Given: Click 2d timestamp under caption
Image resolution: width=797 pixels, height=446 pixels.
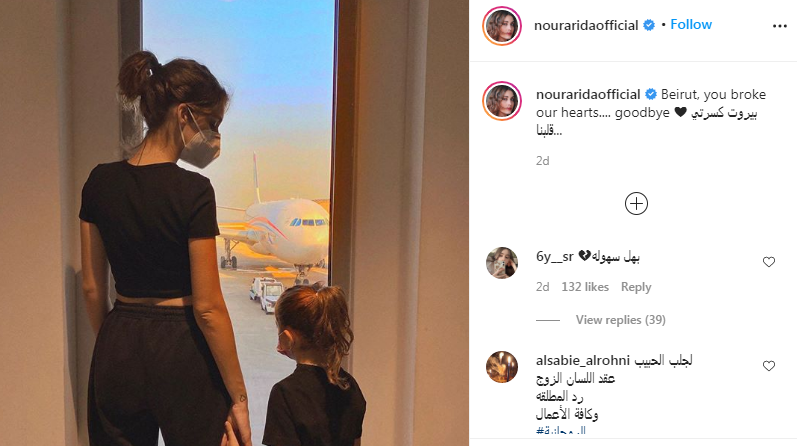Looking at the screenshot, I should [x=542, y=161].
